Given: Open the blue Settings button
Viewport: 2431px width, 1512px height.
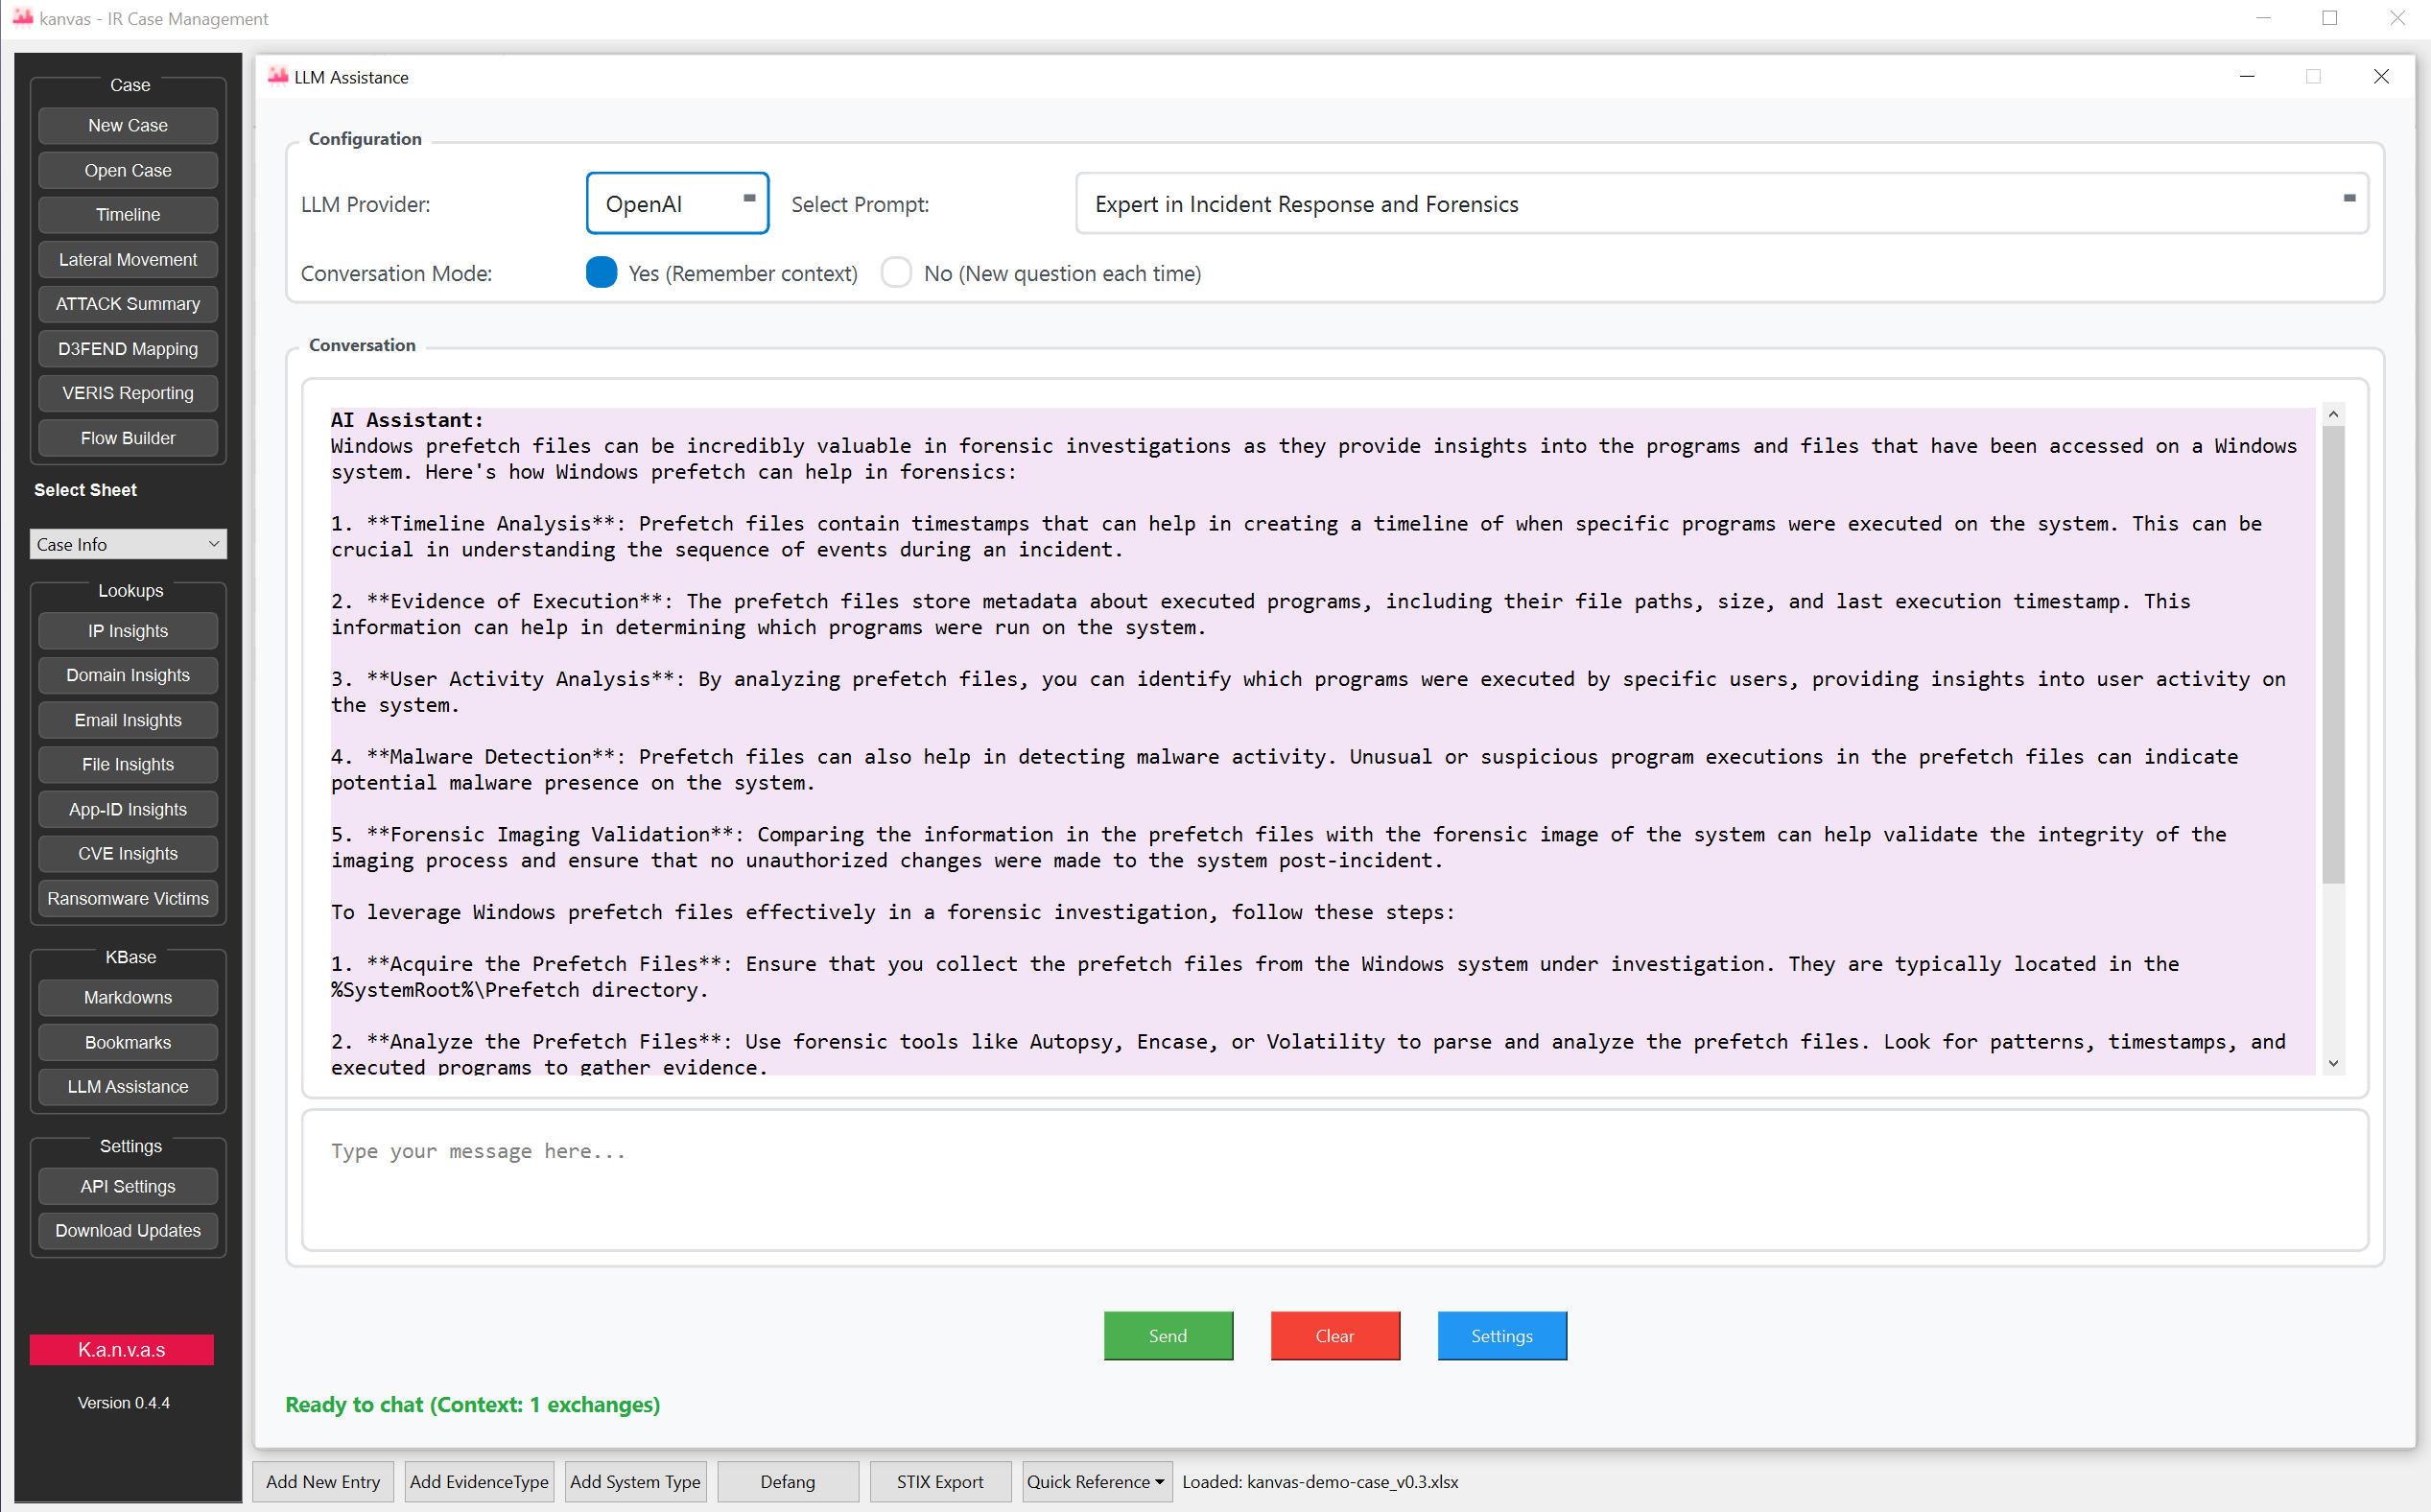Looking at the screenshot, I should (x=1501, y=1335).
